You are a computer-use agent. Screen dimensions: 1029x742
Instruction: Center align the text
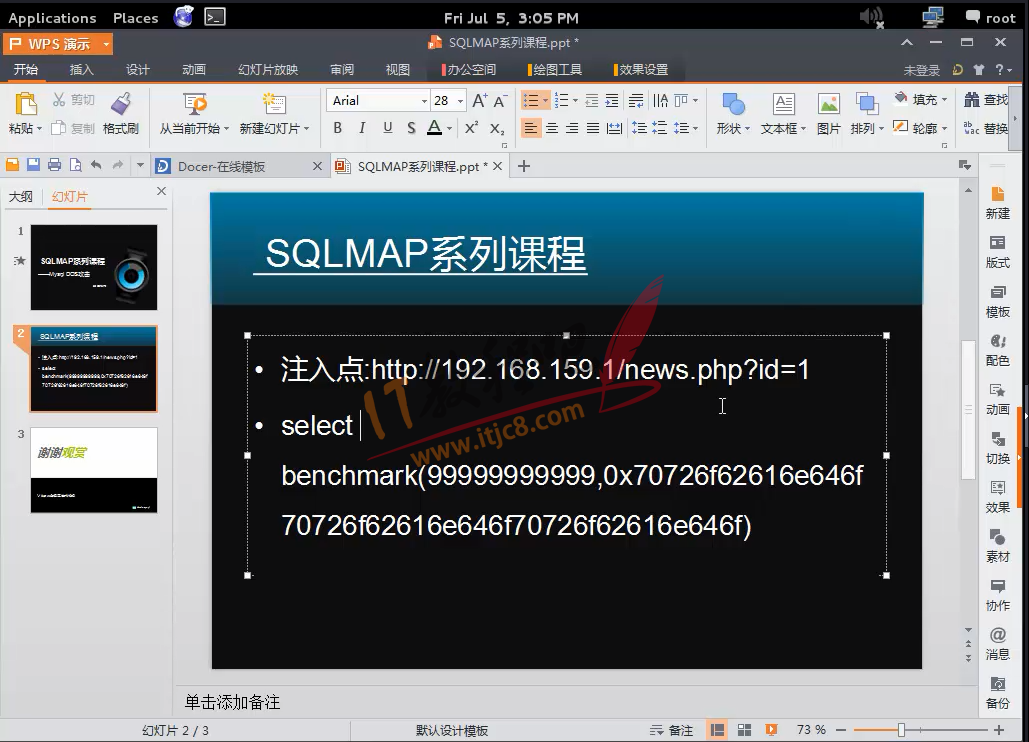coord(552,128)
